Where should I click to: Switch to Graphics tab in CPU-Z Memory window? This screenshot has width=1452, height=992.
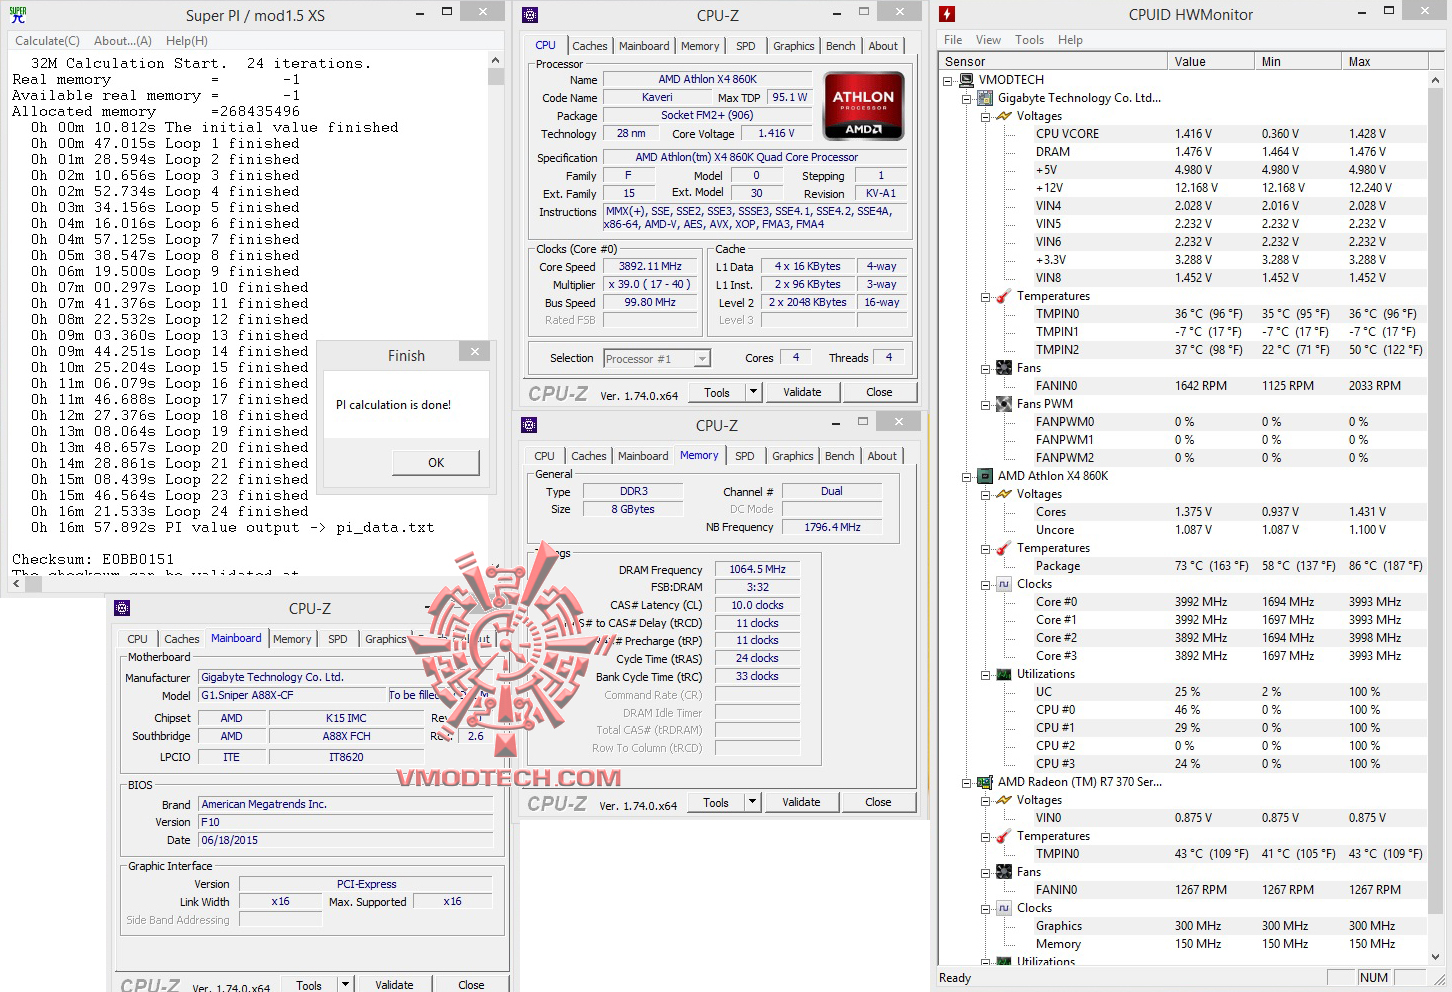click(x=793, y=456)
